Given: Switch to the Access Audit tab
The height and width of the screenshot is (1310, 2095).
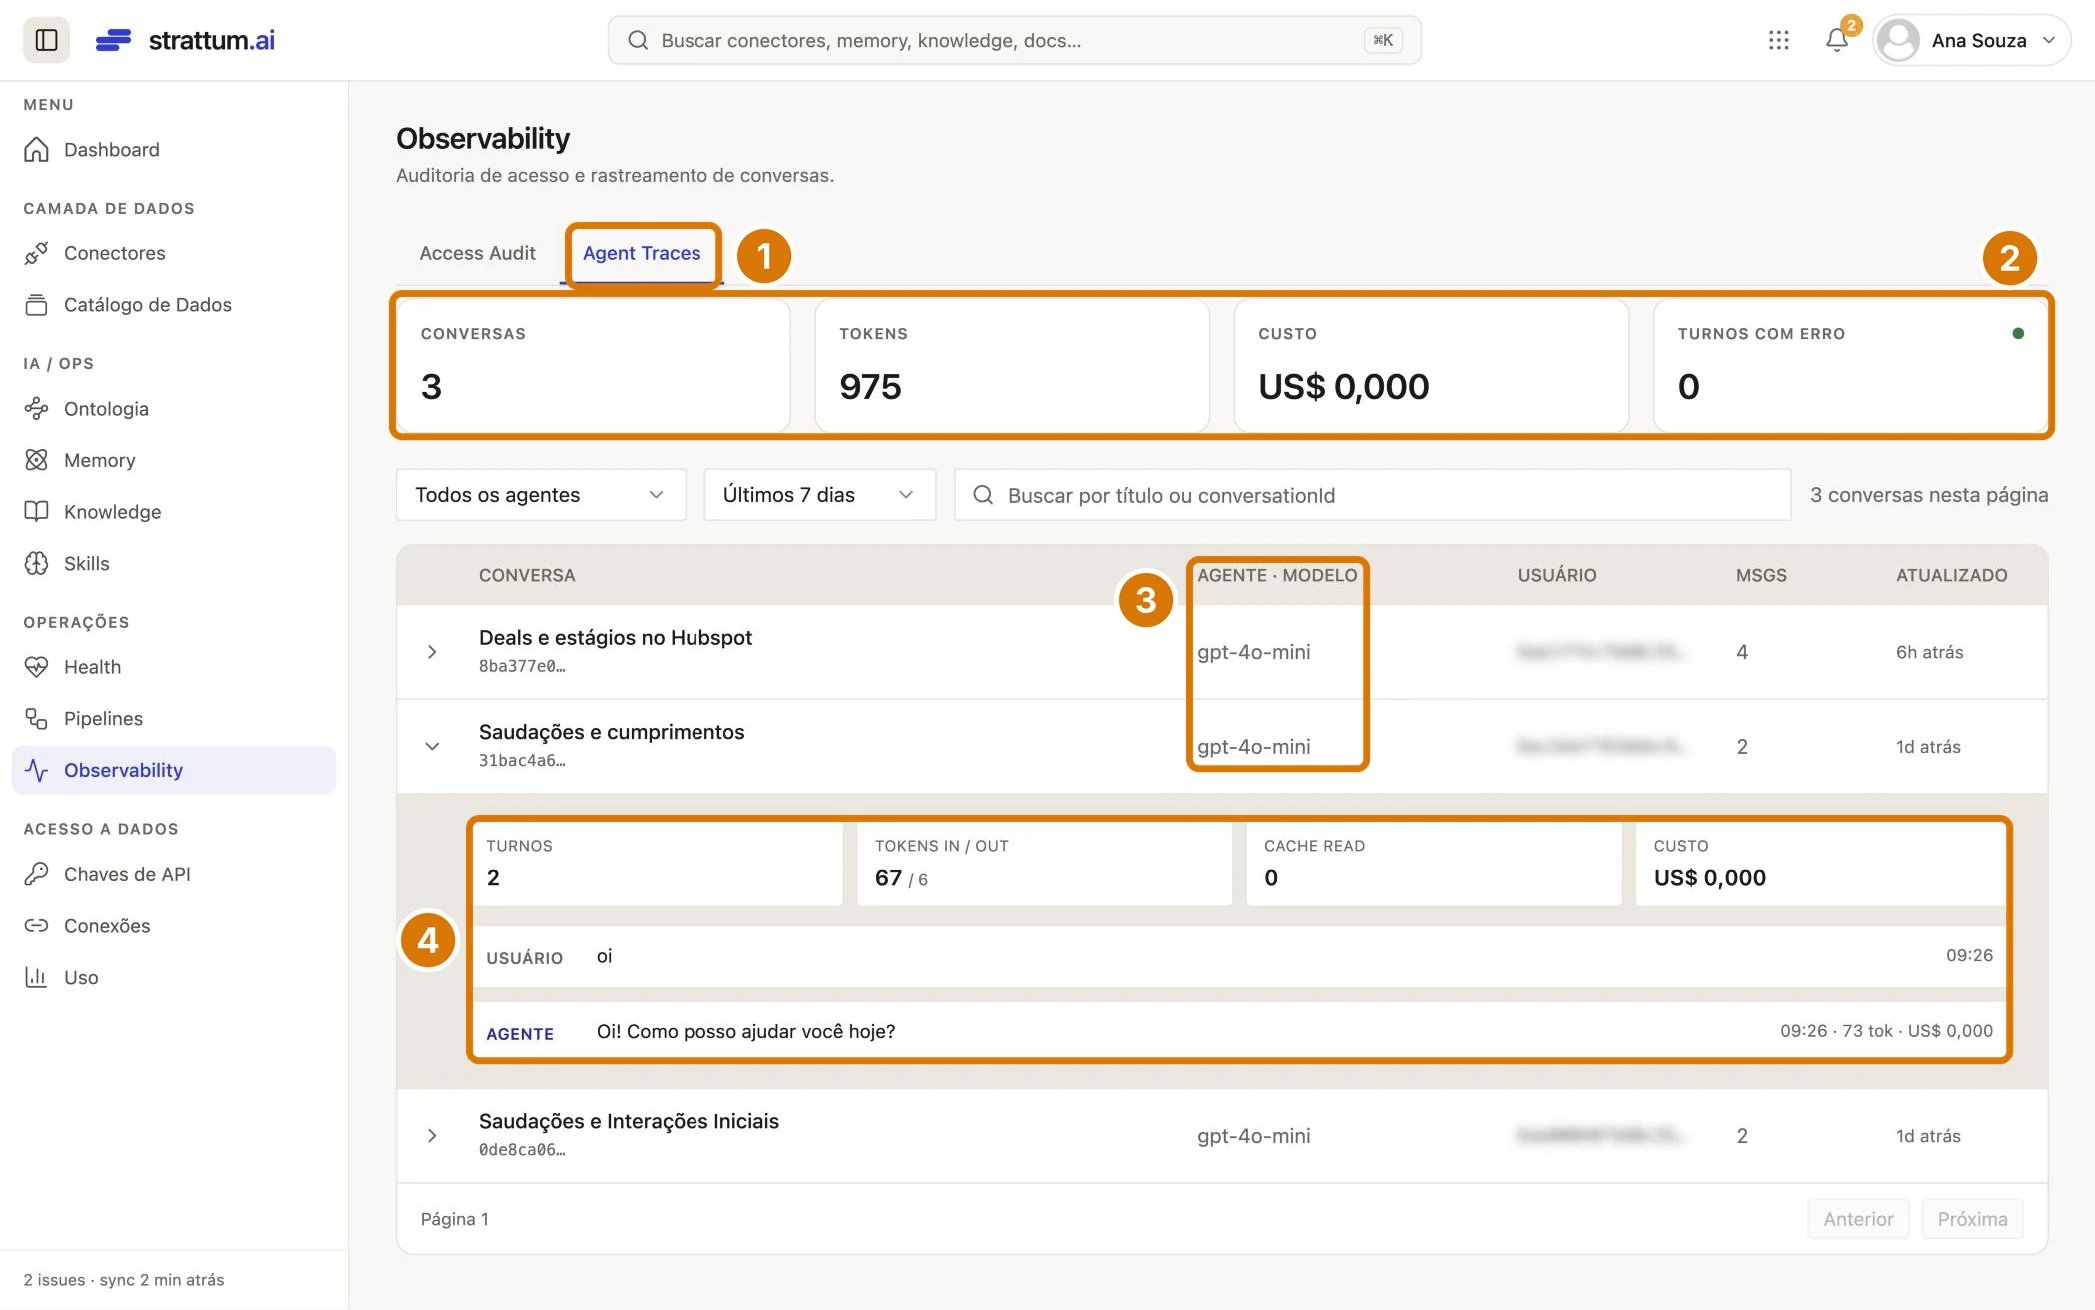Looking at the screenshot, I should pos(477,253).
